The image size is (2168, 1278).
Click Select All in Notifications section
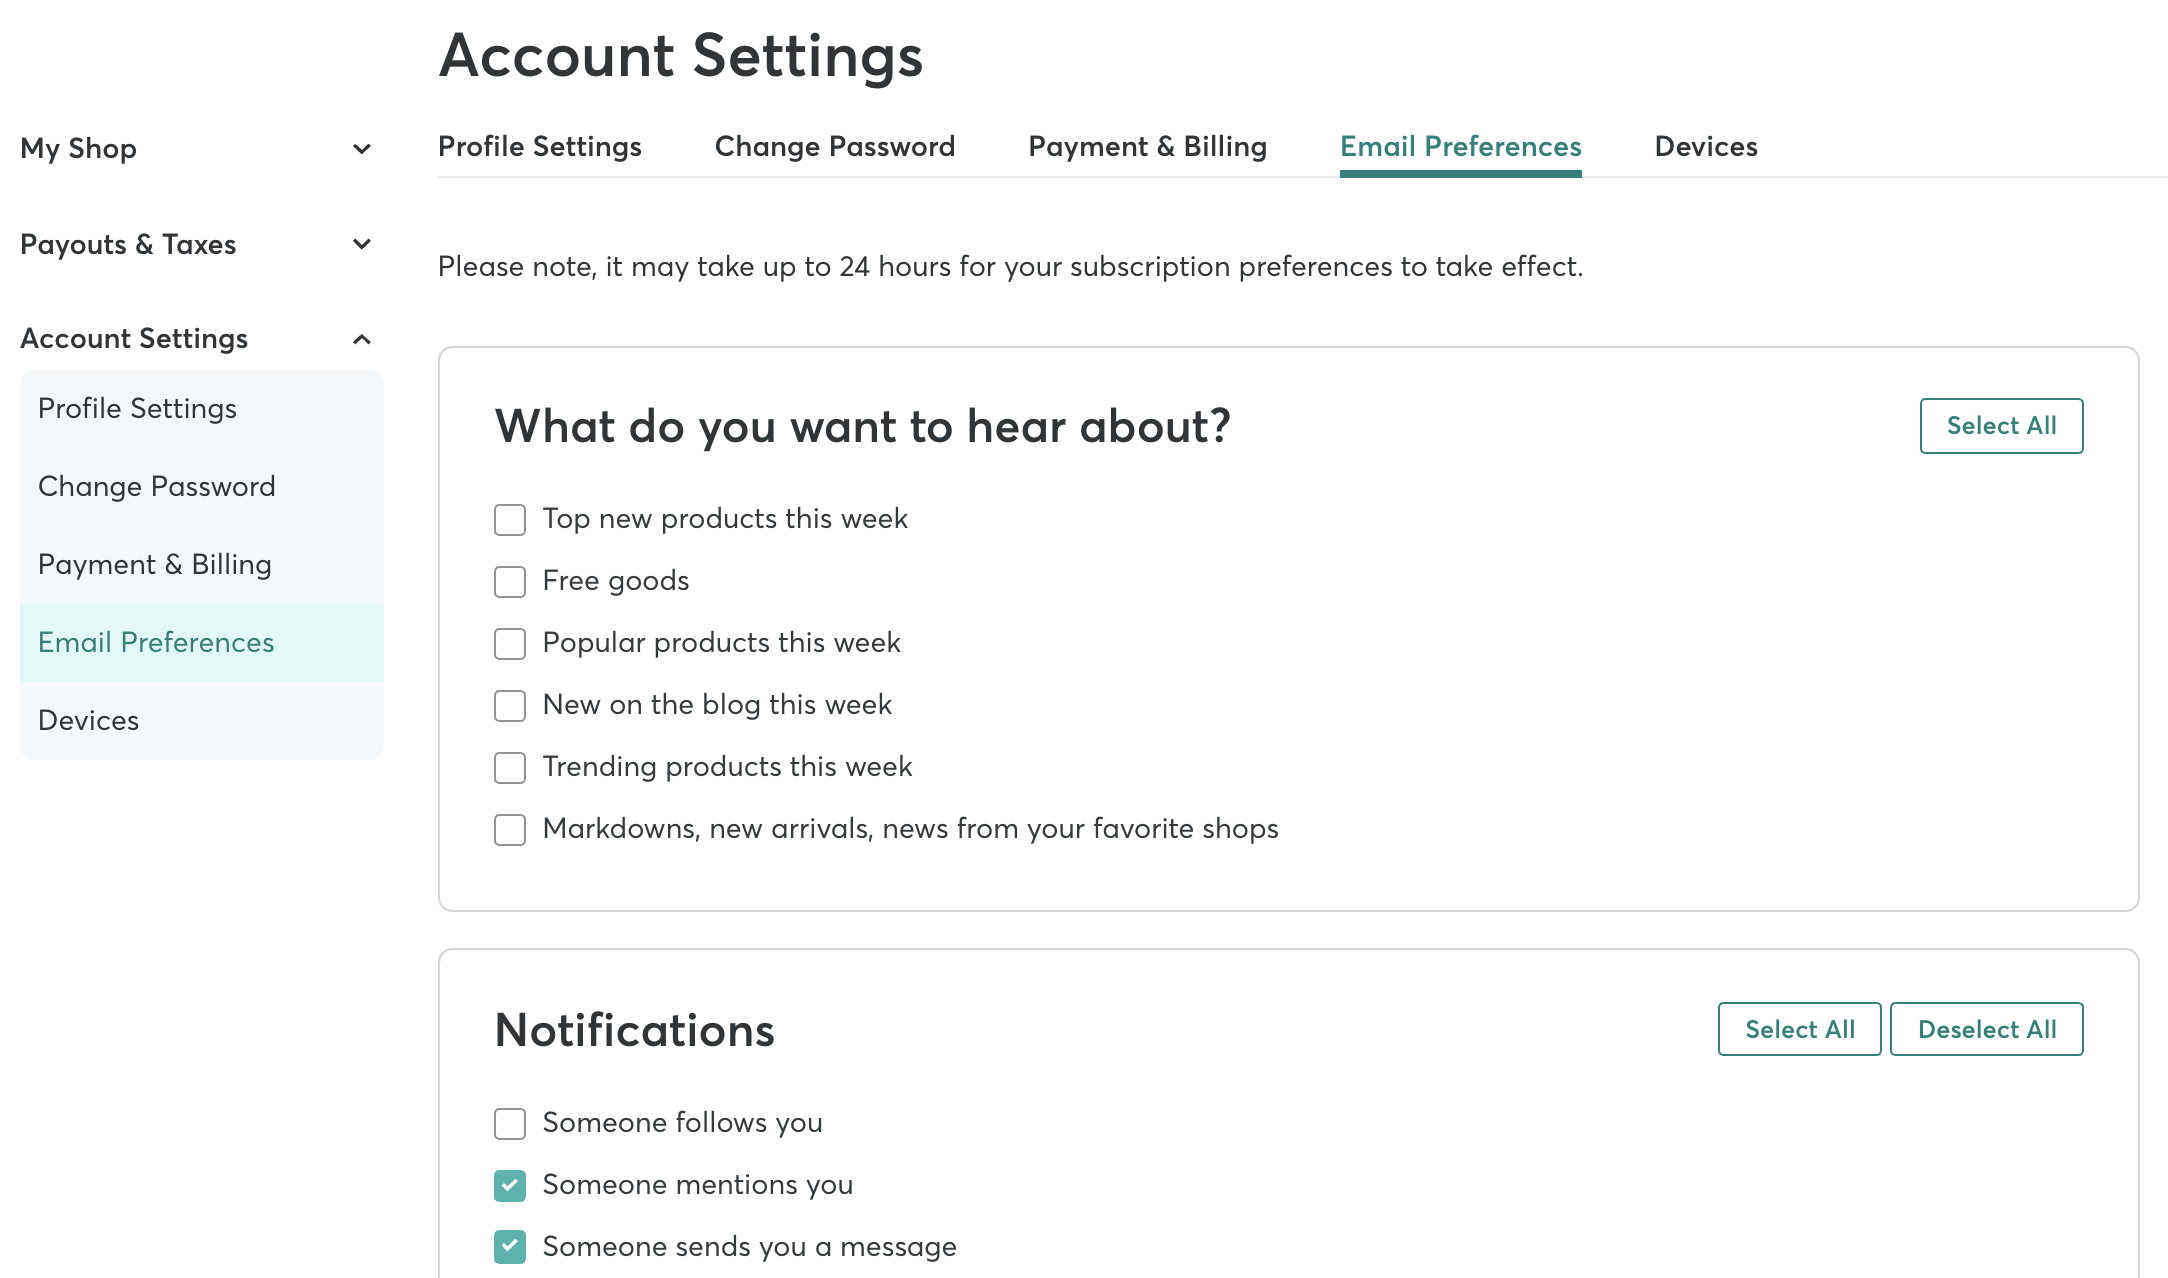(1800, 1029)
